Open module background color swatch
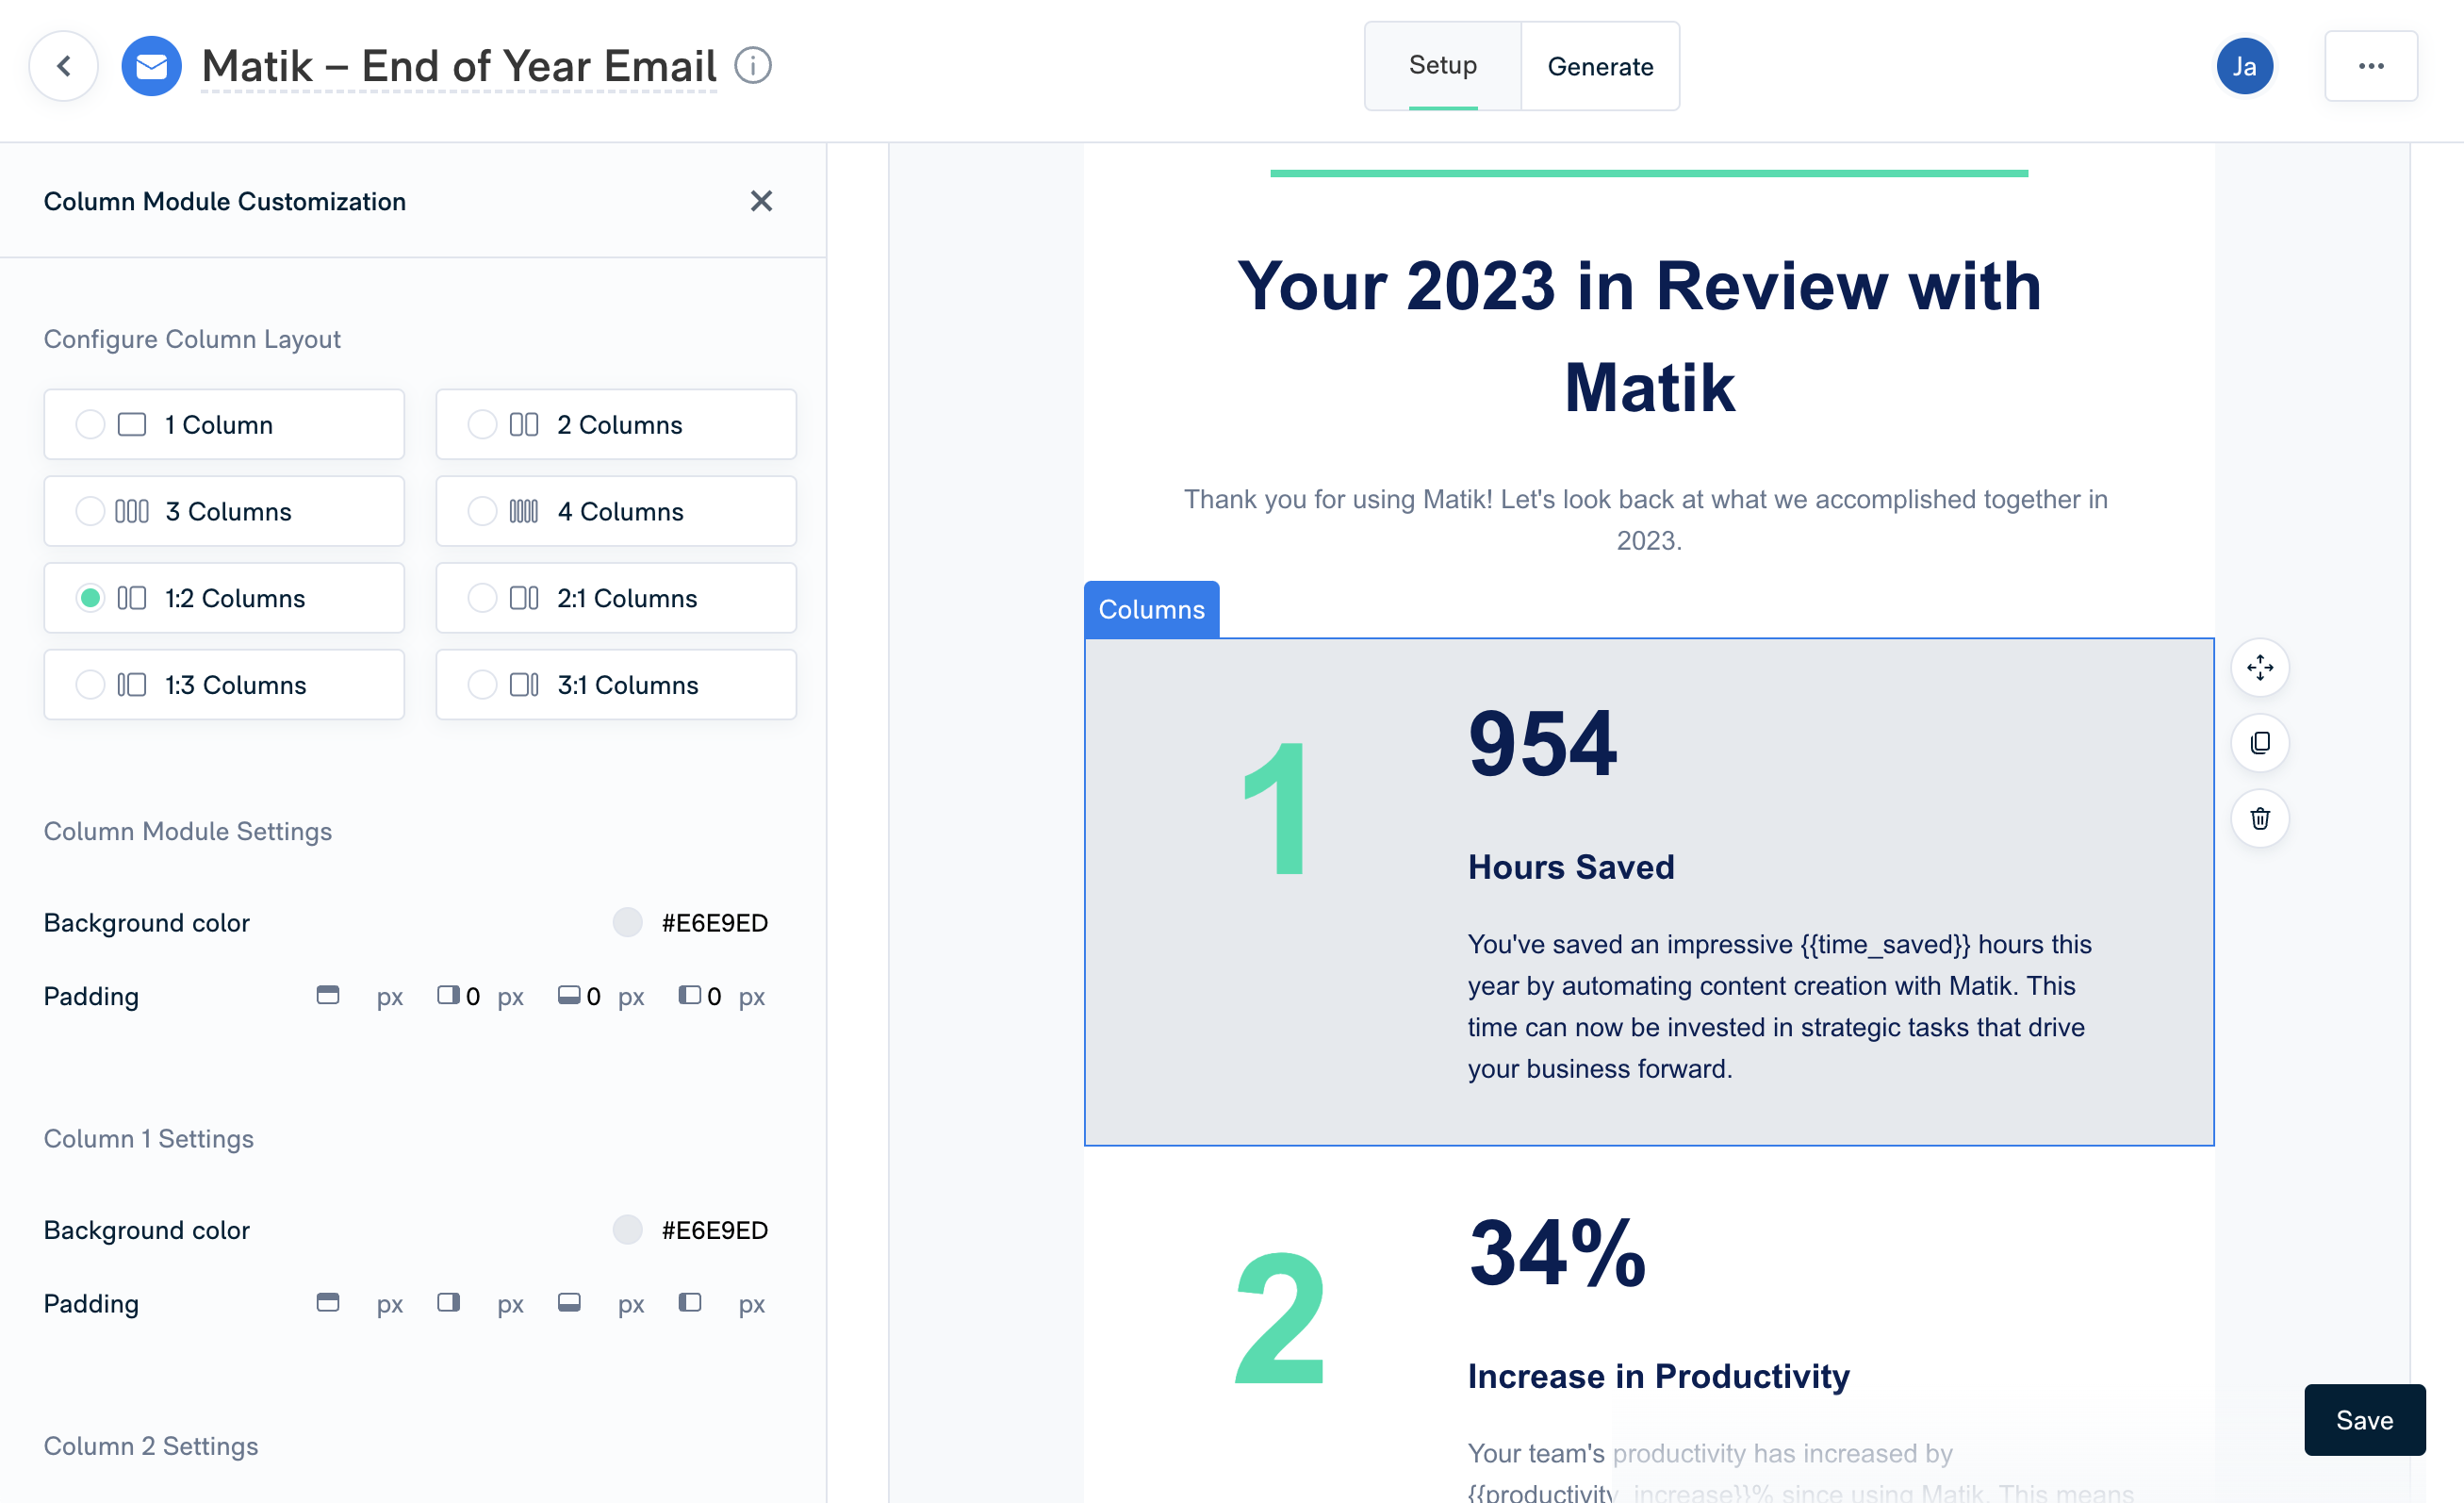Screen dimensions: 2464x1503 627,922
